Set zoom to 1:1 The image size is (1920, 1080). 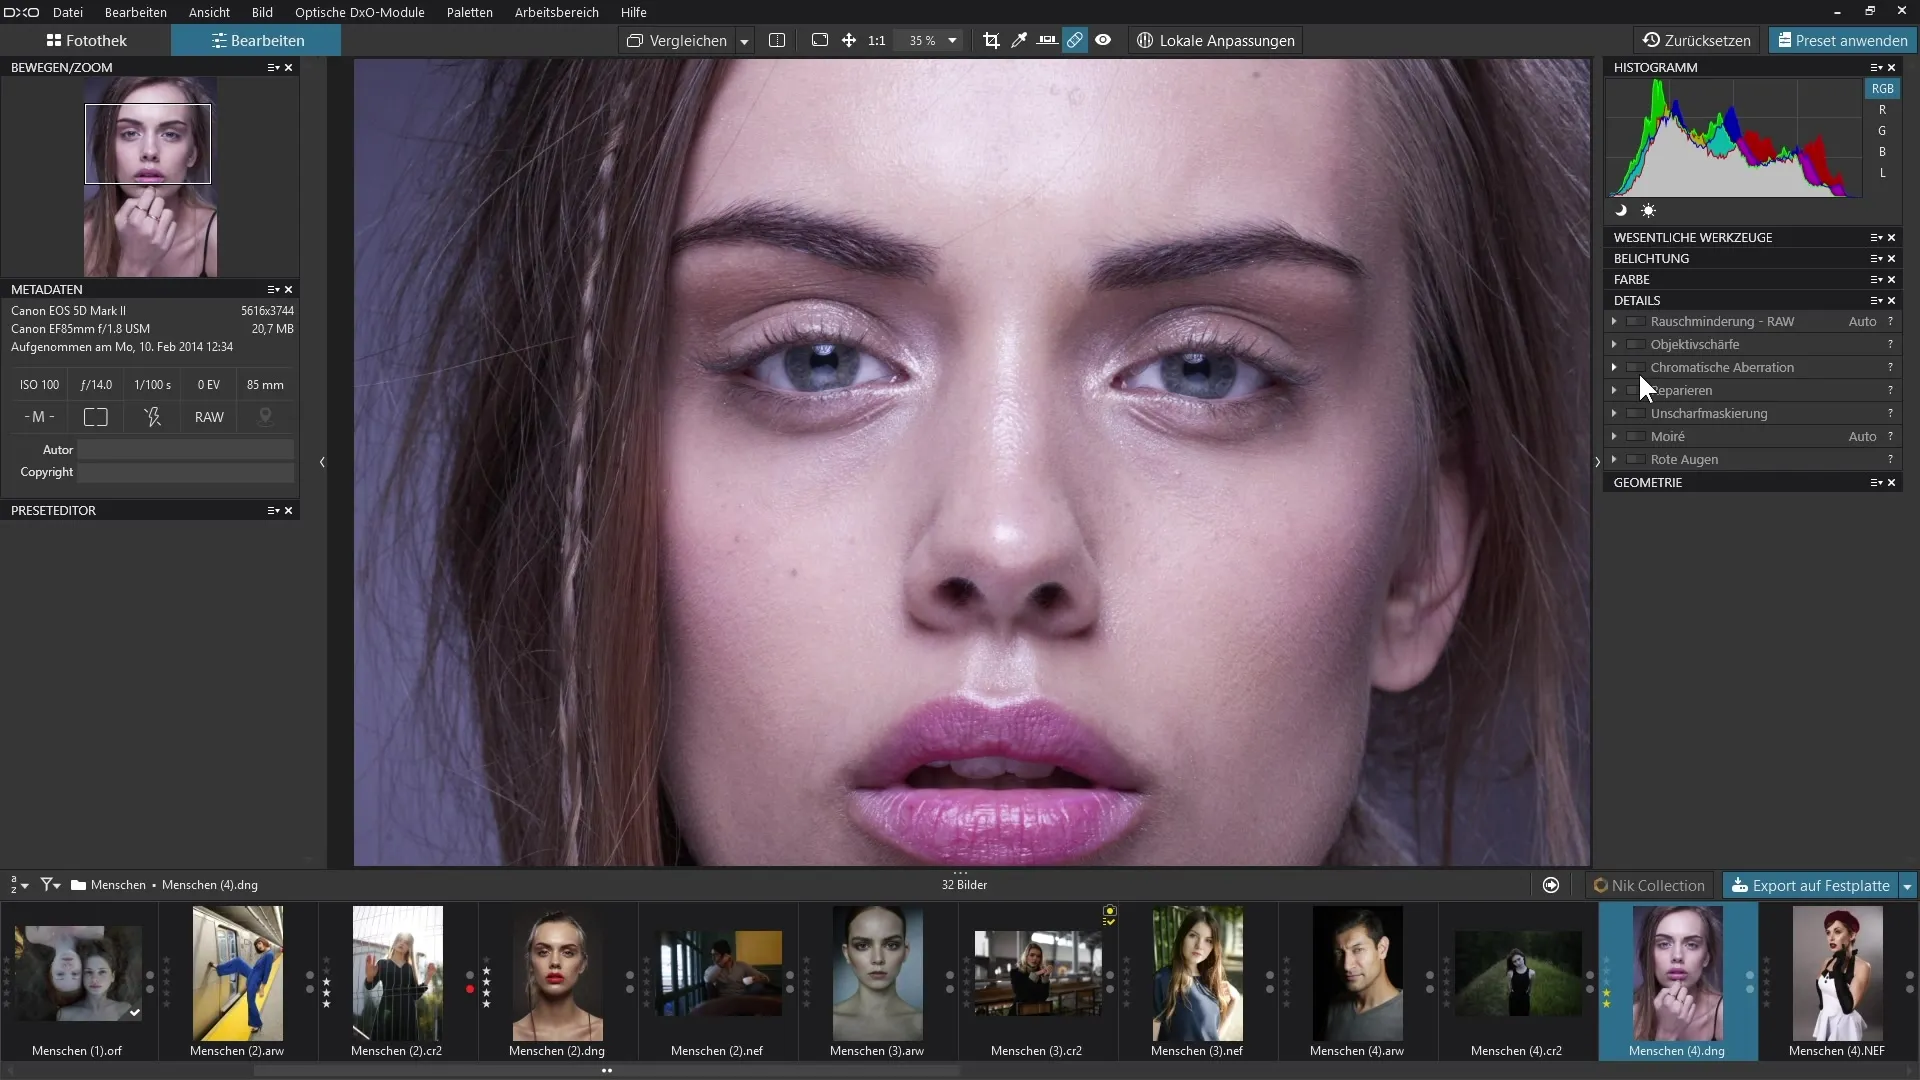877,41
